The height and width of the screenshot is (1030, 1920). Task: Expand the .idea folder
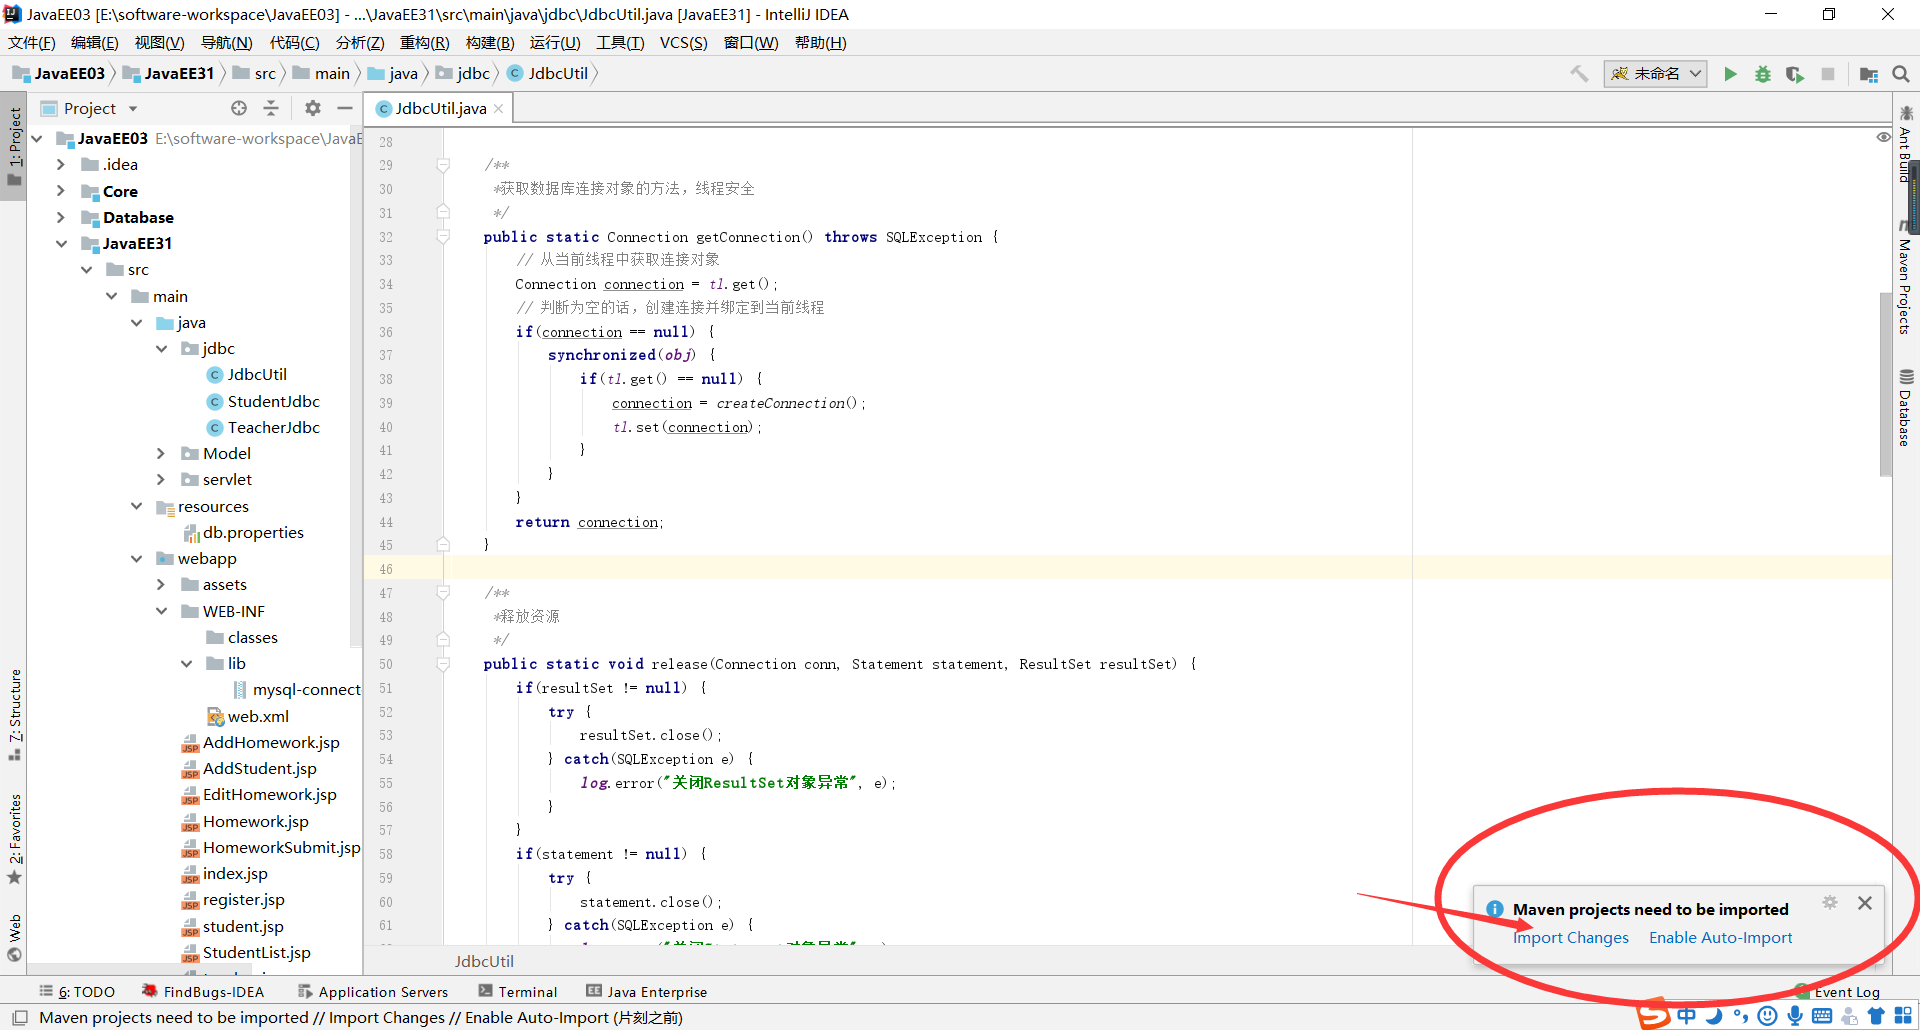[61, 165]
